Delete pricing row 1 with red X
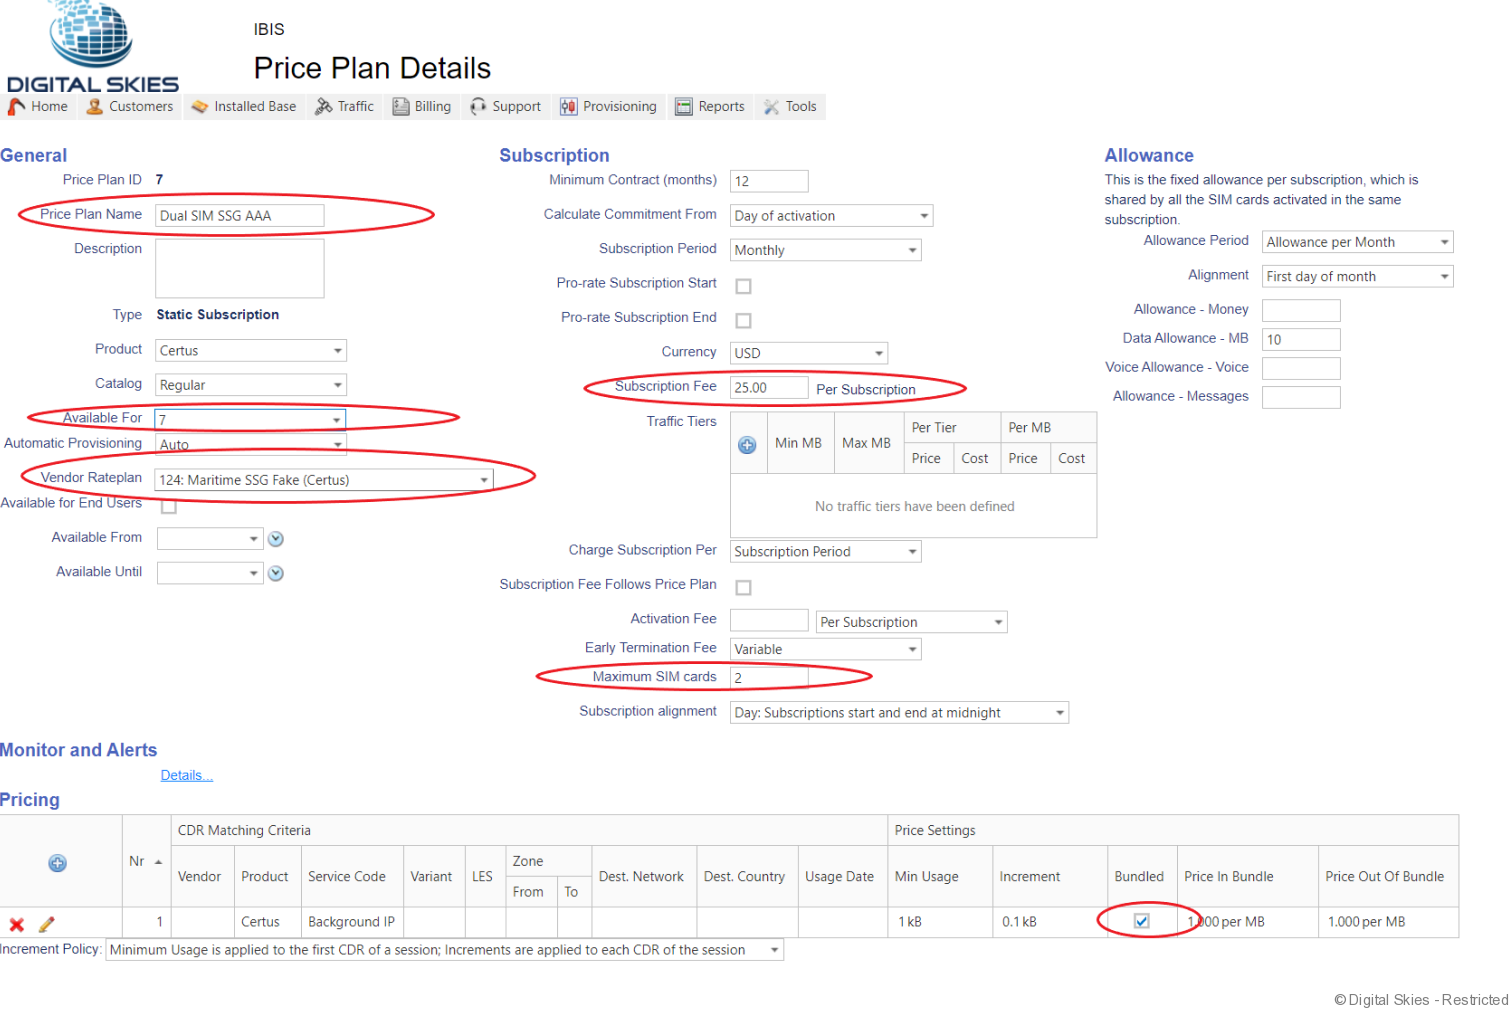The image size is (1510, 1009). [17, 924]
